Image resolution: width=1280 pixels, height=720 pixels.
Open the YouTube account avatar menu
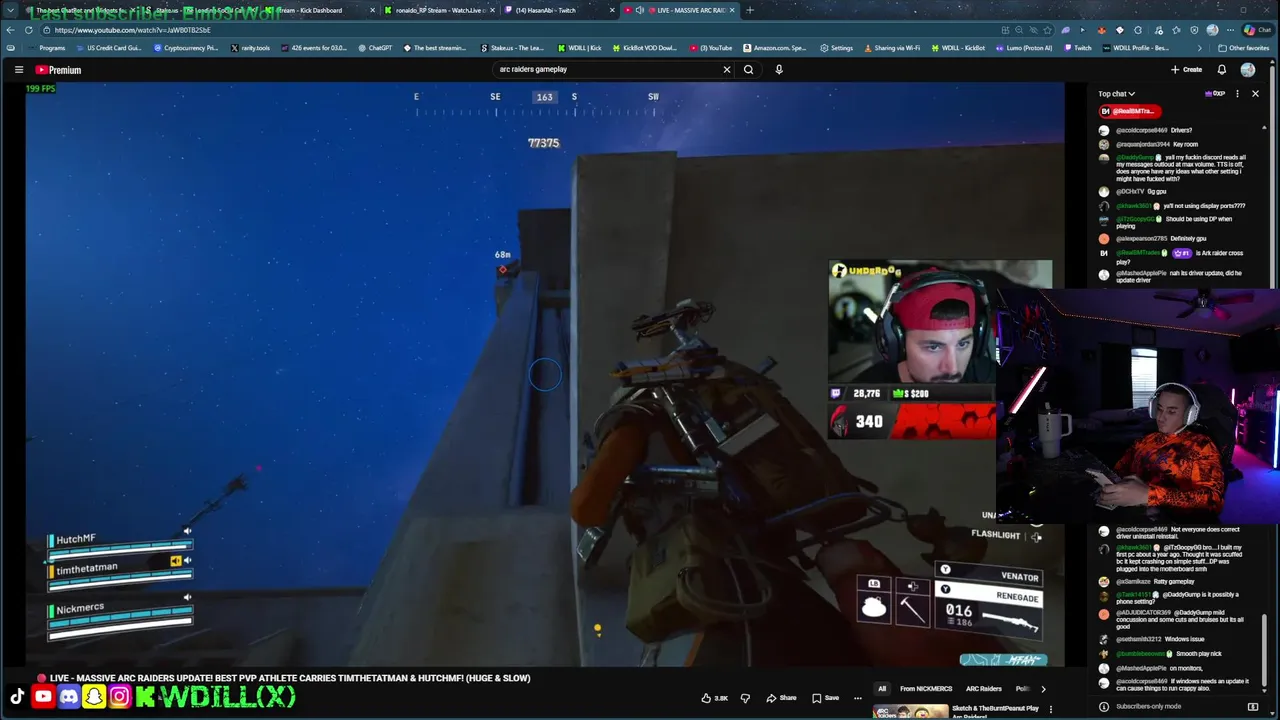click(x=1248, y=69)
